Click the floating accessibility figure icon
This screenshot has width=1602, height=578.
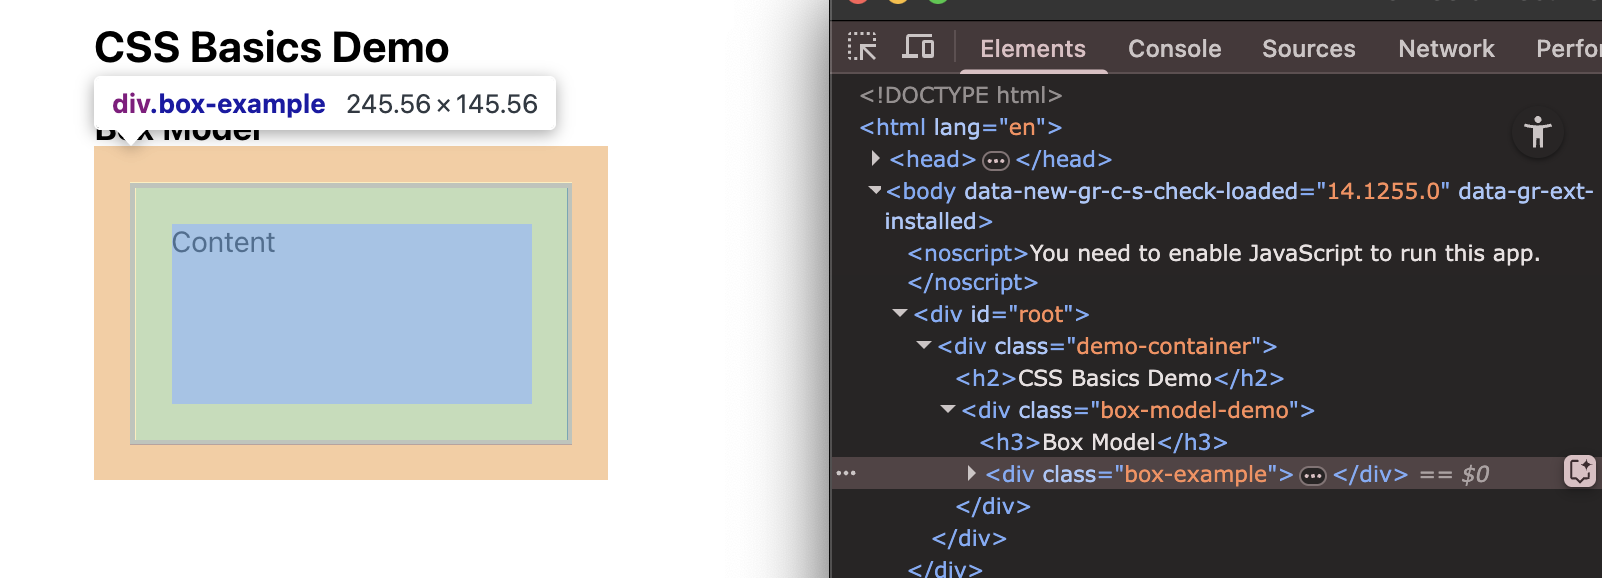[x=1537, y=132]
